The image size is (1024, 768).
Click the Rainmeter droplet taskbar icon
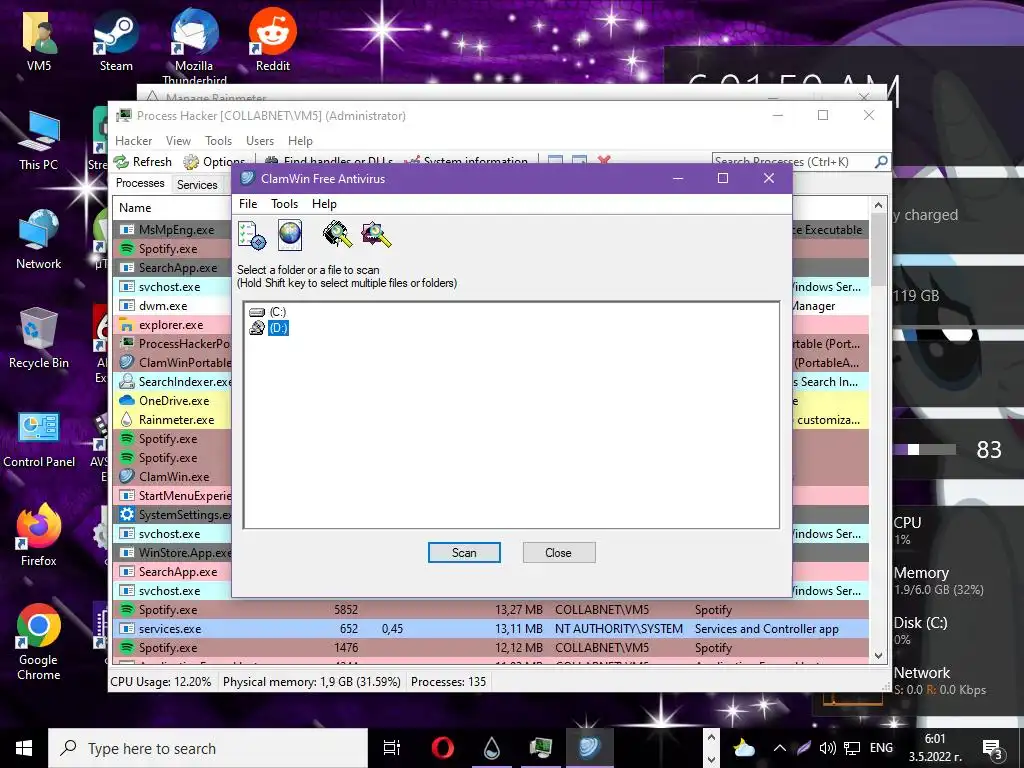[x=492, y=748]
